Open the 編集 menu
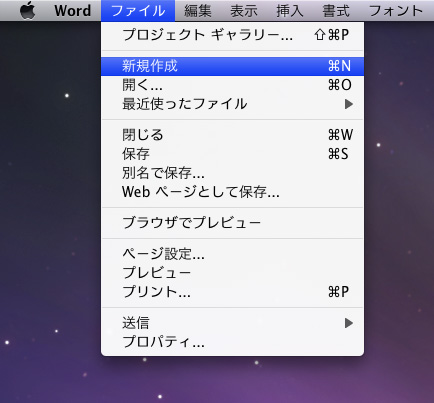434x403 pixels. [x=198, y=10]
